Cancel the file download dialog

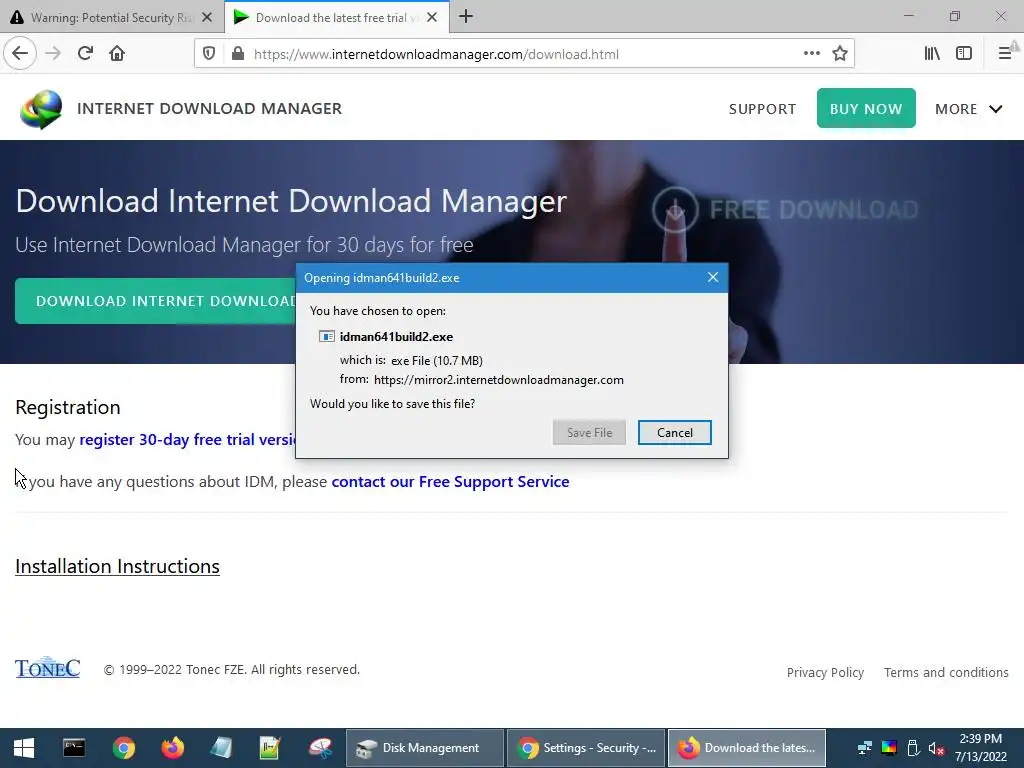click(x=675, y=432)
